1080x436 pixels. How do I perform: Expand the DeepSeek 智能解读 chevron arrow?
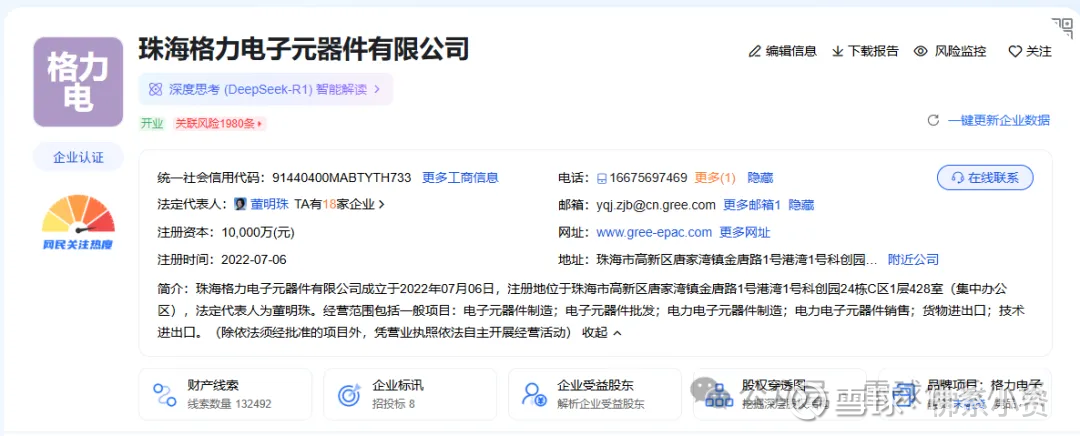377,90
